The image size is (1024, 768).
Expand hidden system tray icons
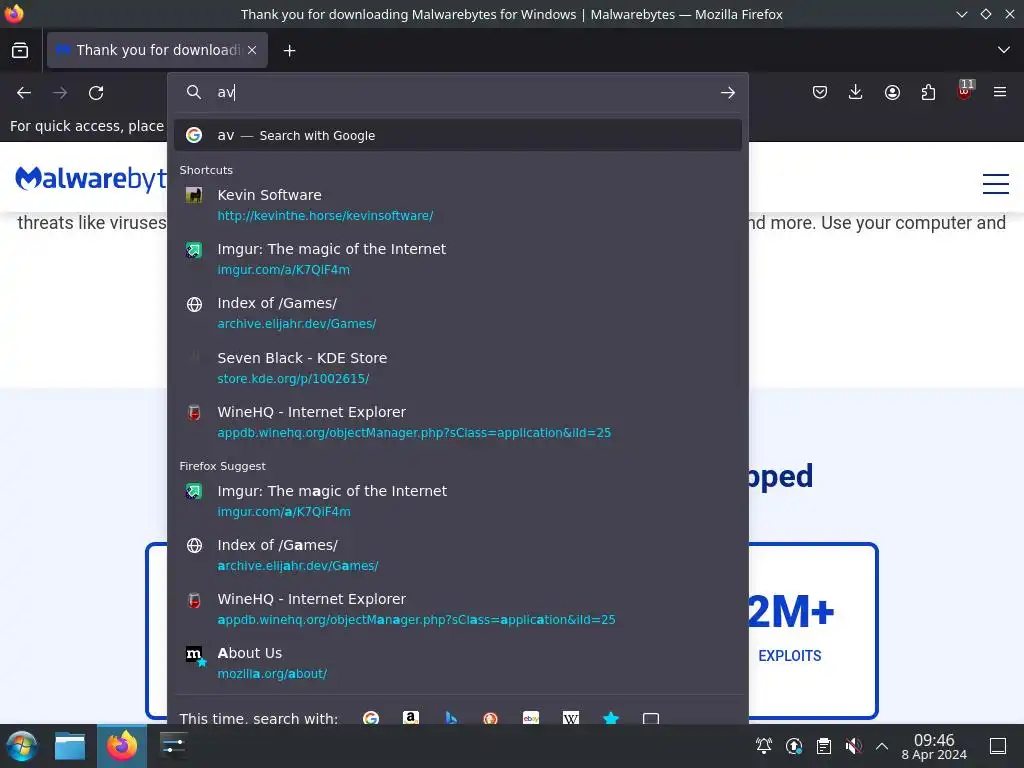882,746
